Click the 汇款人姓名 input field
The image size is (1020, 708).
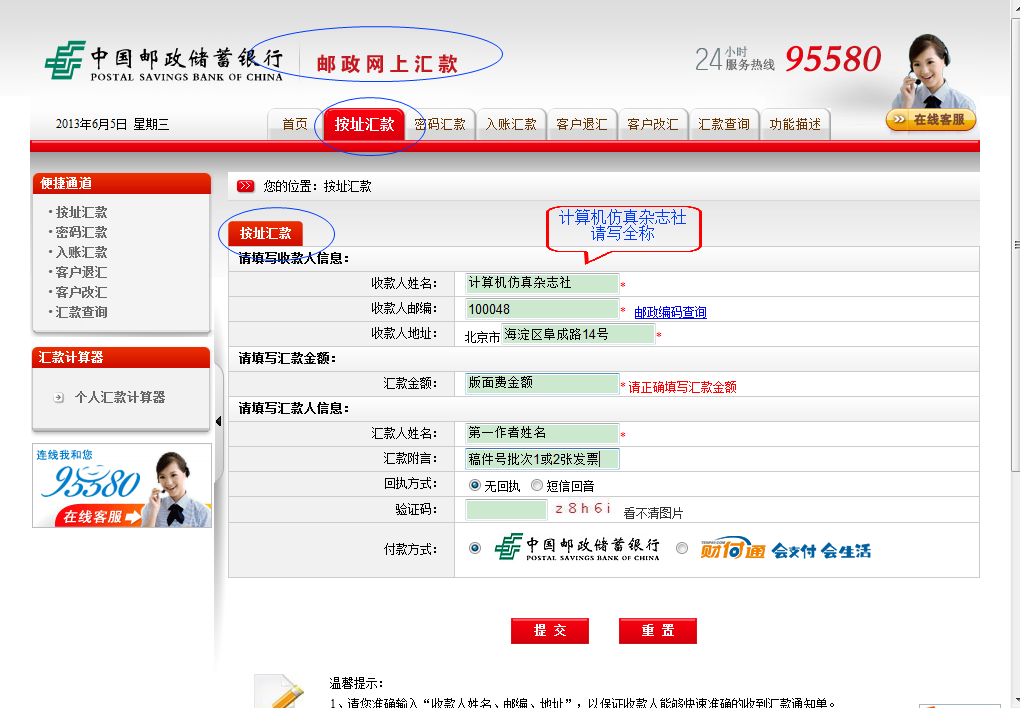pyautogui.click(x=542, y=433)
